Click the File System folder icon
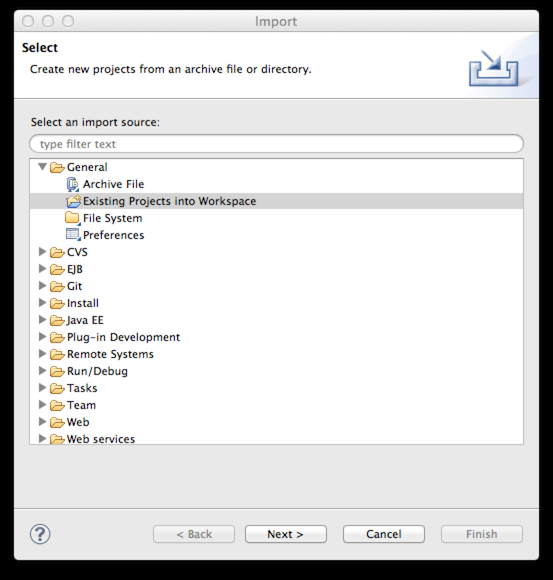This screenshot has height=580, width=553. tap(73, 218)
